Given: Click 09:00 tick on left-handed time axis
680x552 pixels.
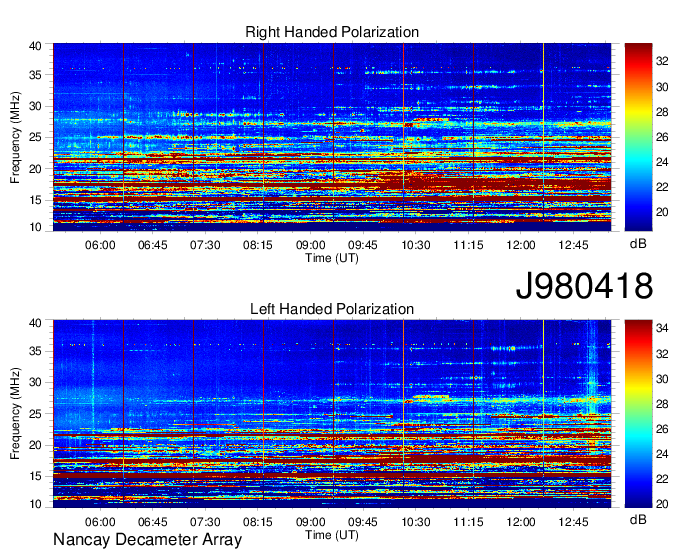Looking at the screenshot, I should [311, 522].
